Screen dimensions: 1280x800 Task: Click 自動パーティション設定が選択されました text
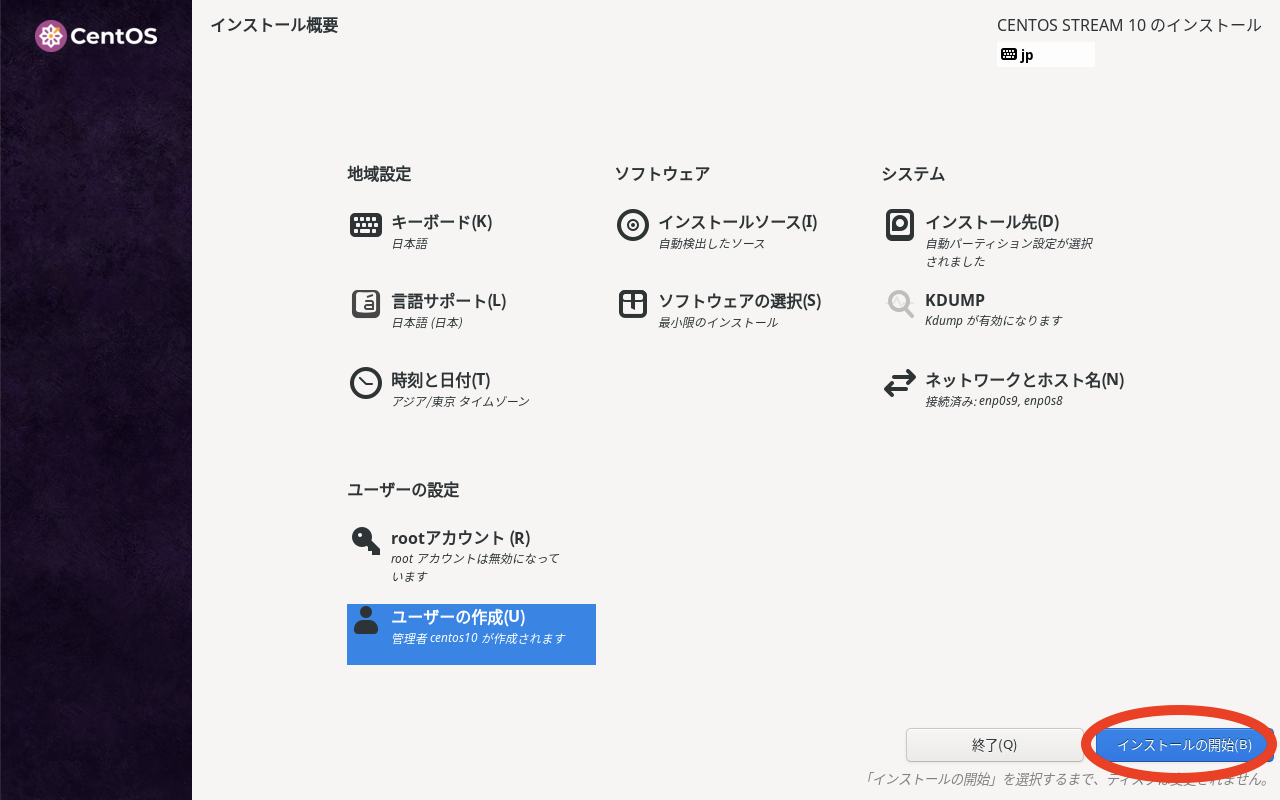[1009, 252]
